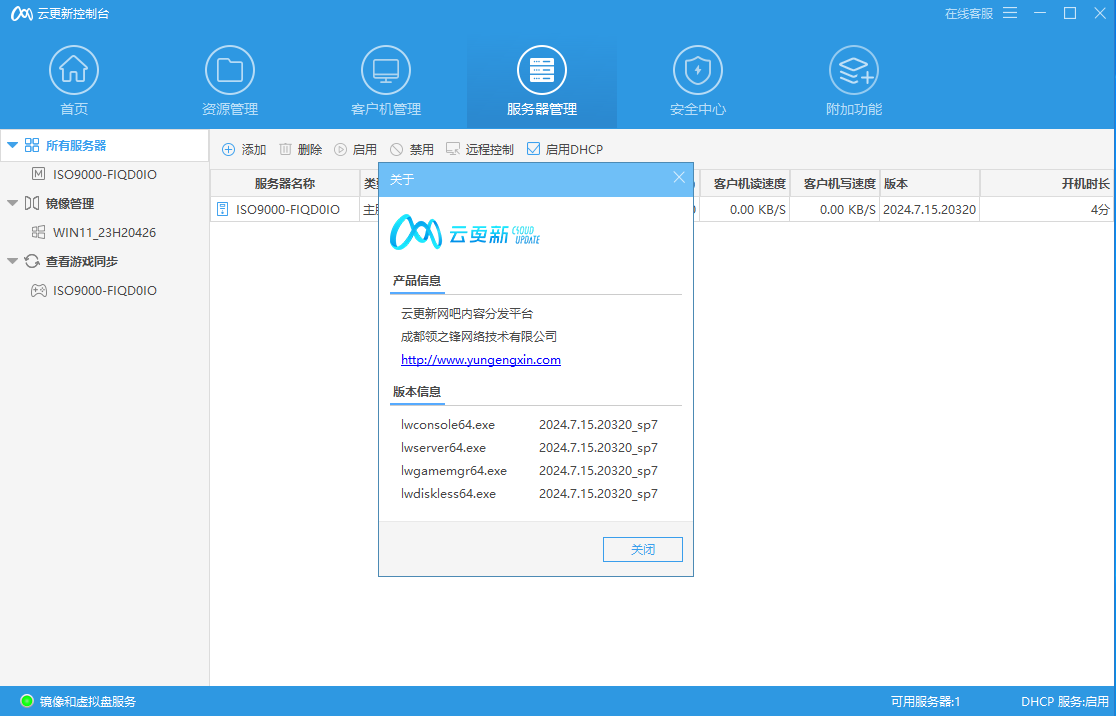Click the 开机时长 column header
The height and width of the screenshot is (716, 1116).
1046,184
